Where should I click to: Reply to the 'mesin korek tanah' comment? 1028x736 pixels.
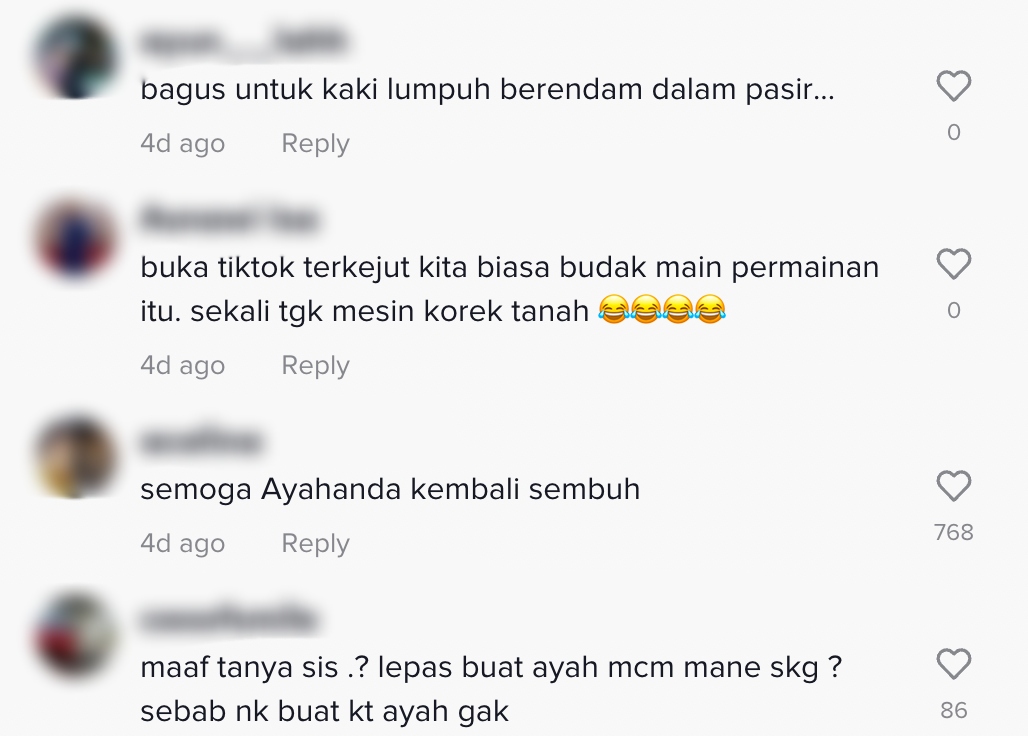pos(315,366)
